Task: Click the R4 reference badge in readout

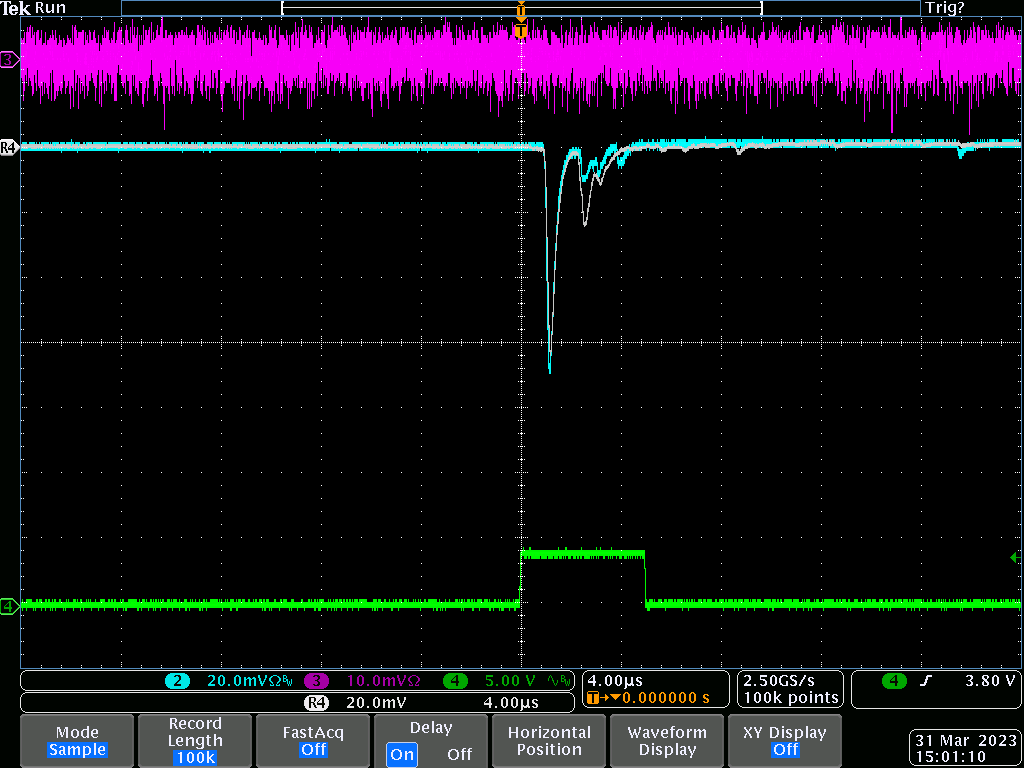Action: click(x=316, y=703)
